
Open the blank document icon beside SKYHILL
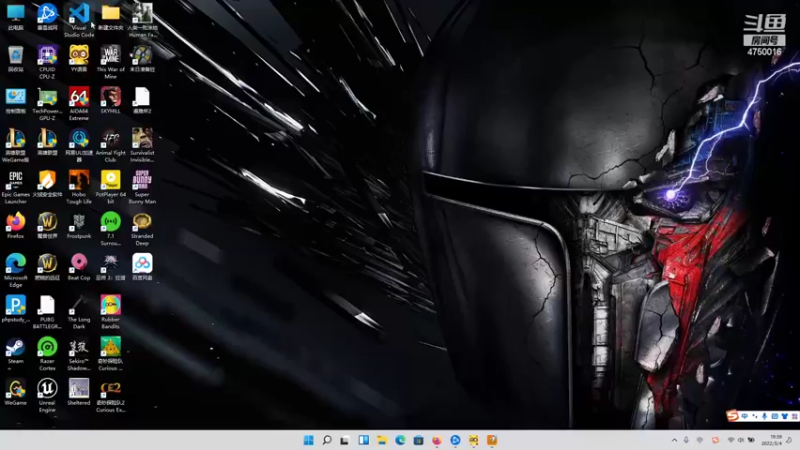[142, 100]
